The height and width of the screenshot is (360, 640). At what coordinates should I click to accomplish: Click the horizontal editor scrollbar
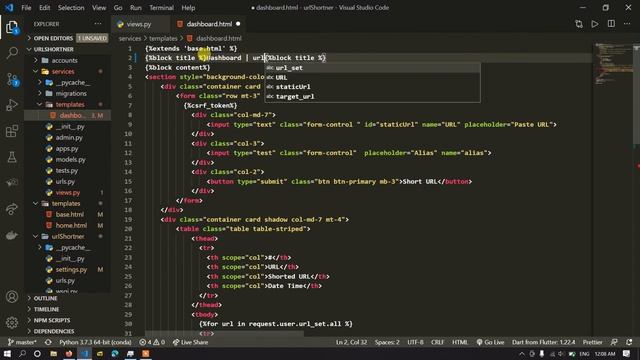pos(224,333)
